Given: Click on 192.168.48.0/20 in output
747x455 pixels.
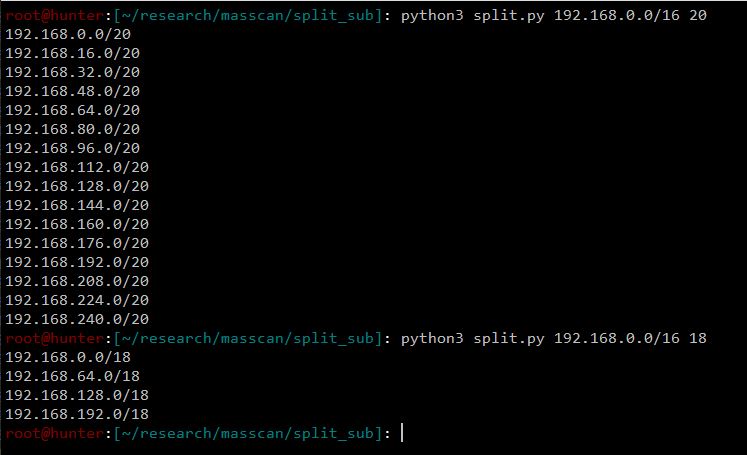Looking at the screenshot, I should [x=73, y=91].
